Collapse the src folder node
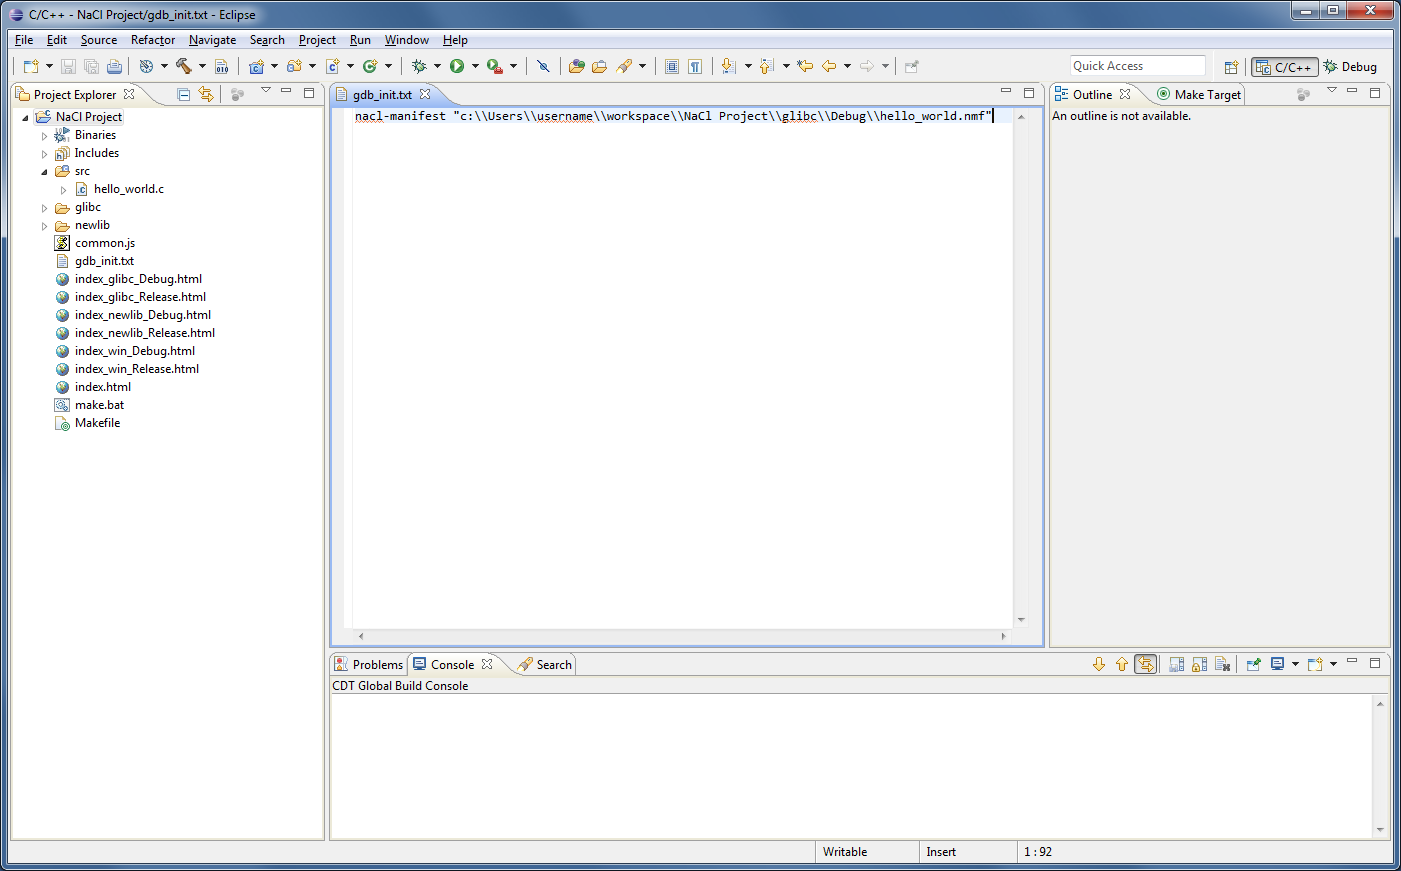The image size is (1401, 871). [x=44, y=172]
